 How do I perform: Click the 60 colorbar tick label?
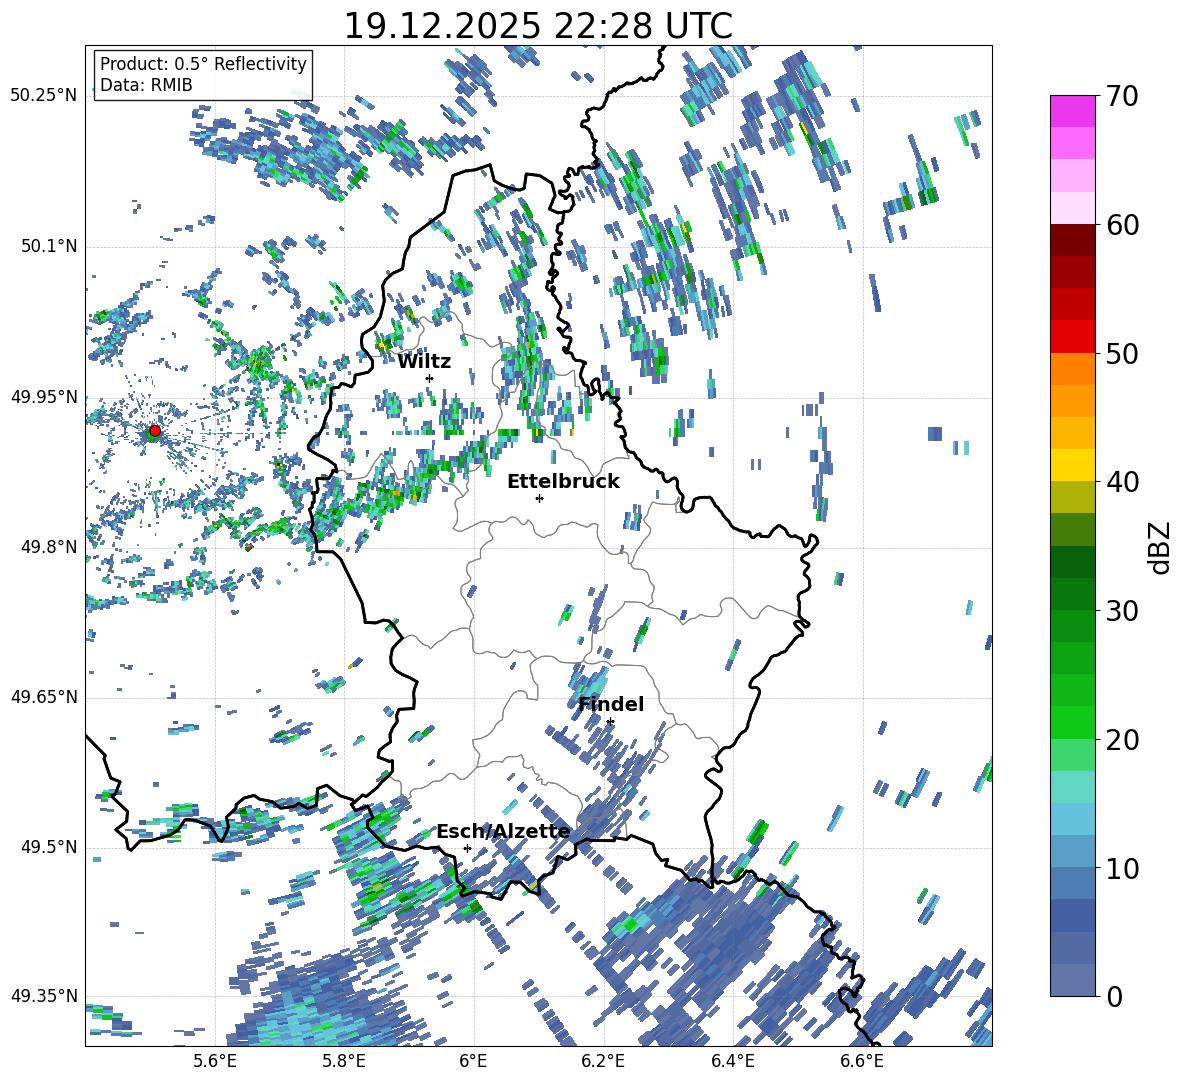(1122, 225)
